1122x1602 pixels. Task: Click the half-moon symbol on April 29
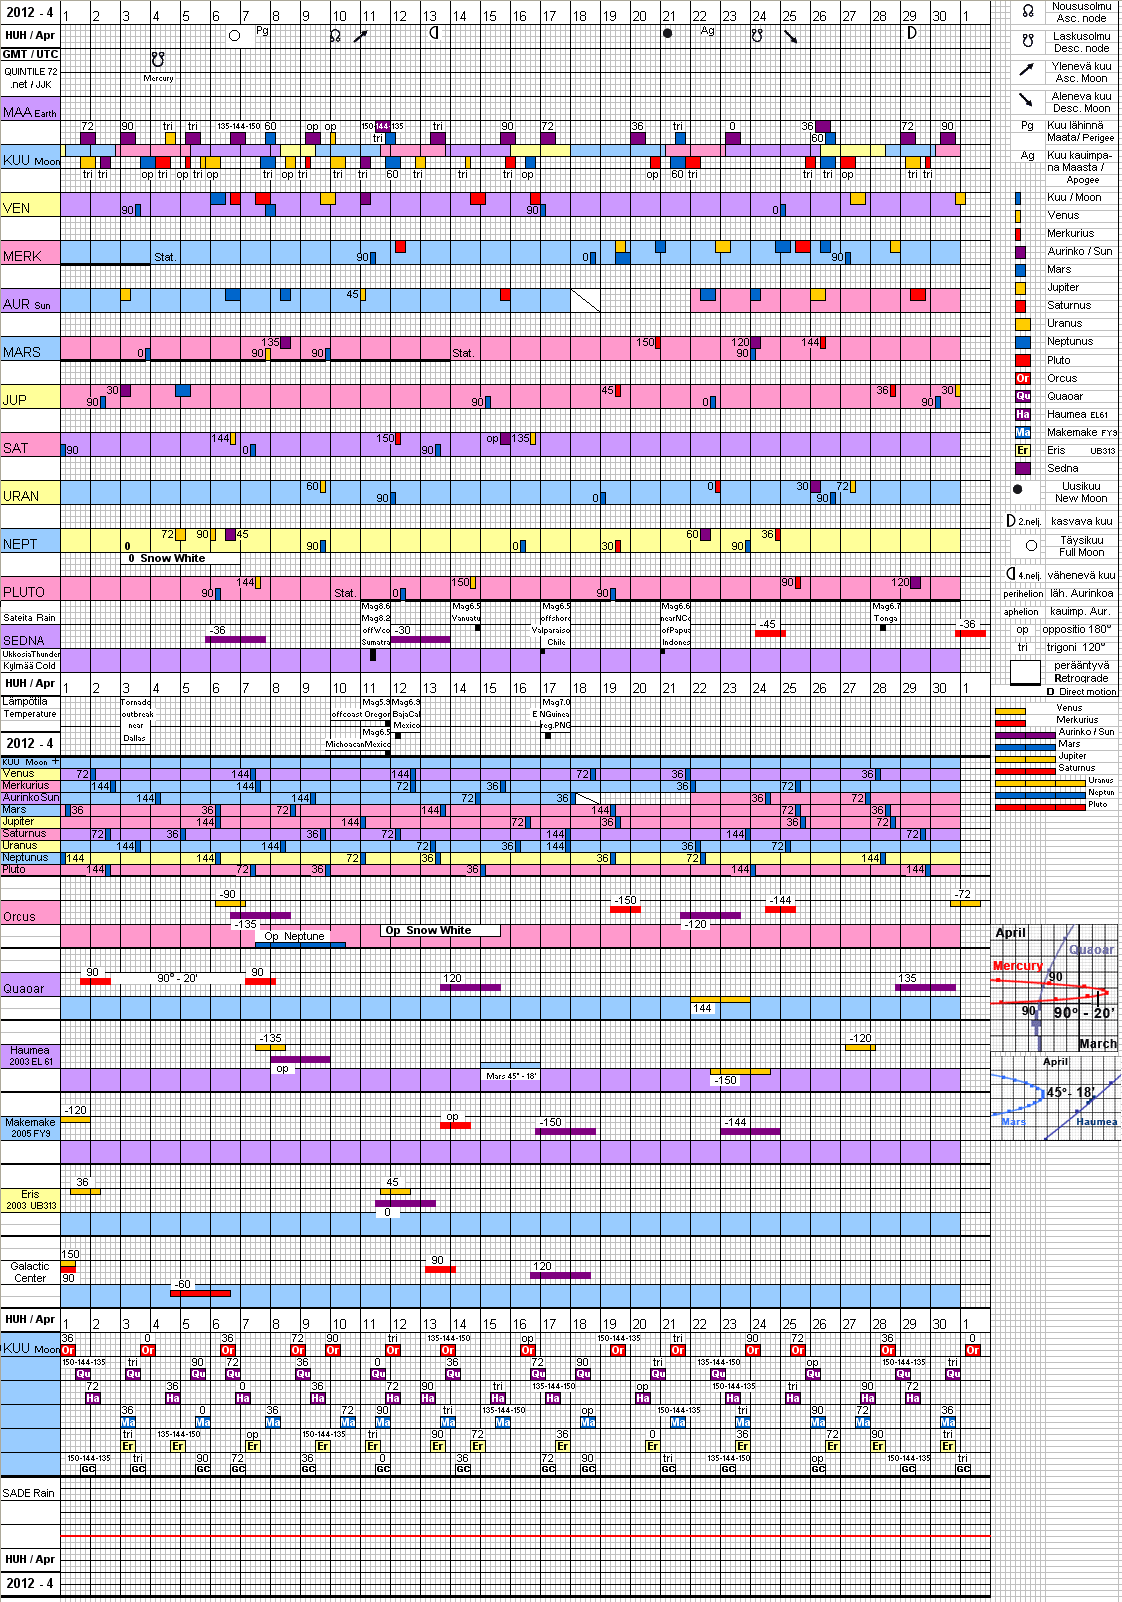[x=911, y=33]
